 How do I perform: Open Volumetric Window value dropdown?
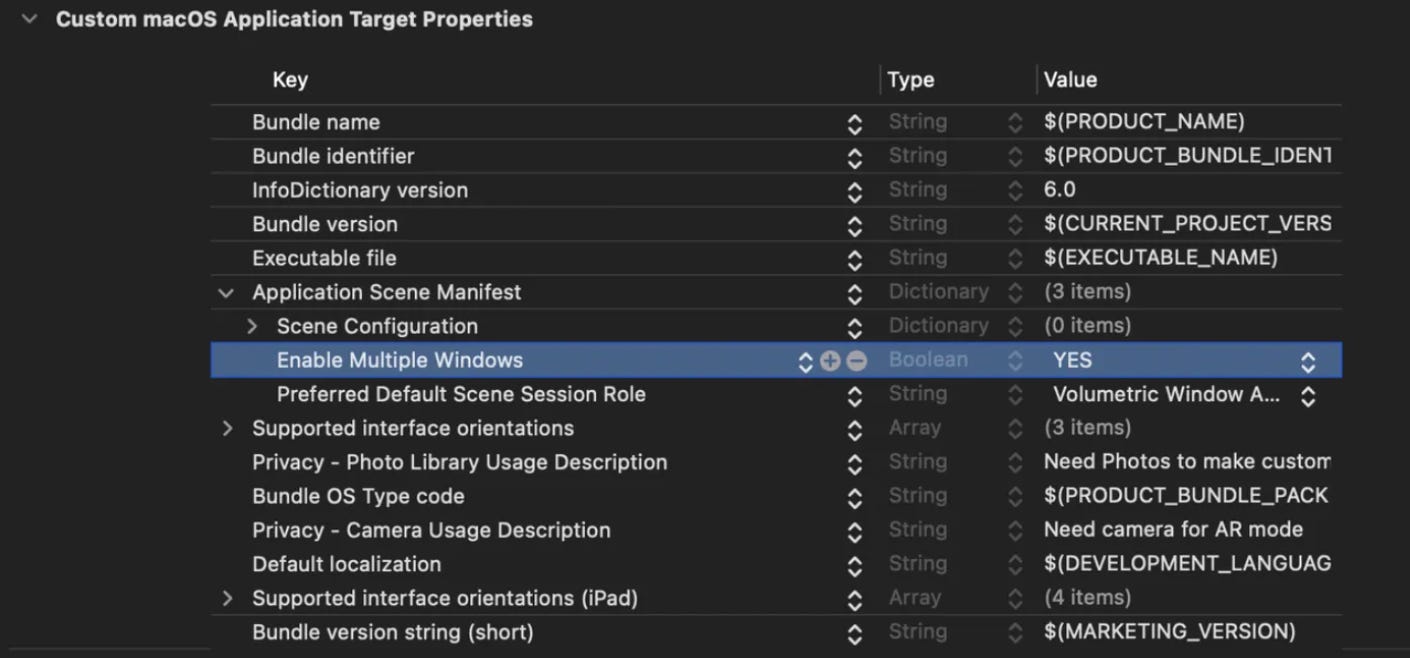pyautogui.click(x=1307, y=395)
